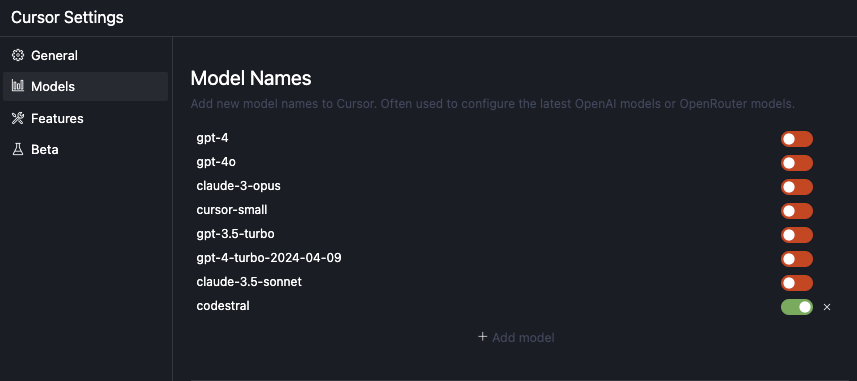The height and width of the screenshot is (381, 857).
Task: Click the Beta flask icon
Action: click(18, 149)
